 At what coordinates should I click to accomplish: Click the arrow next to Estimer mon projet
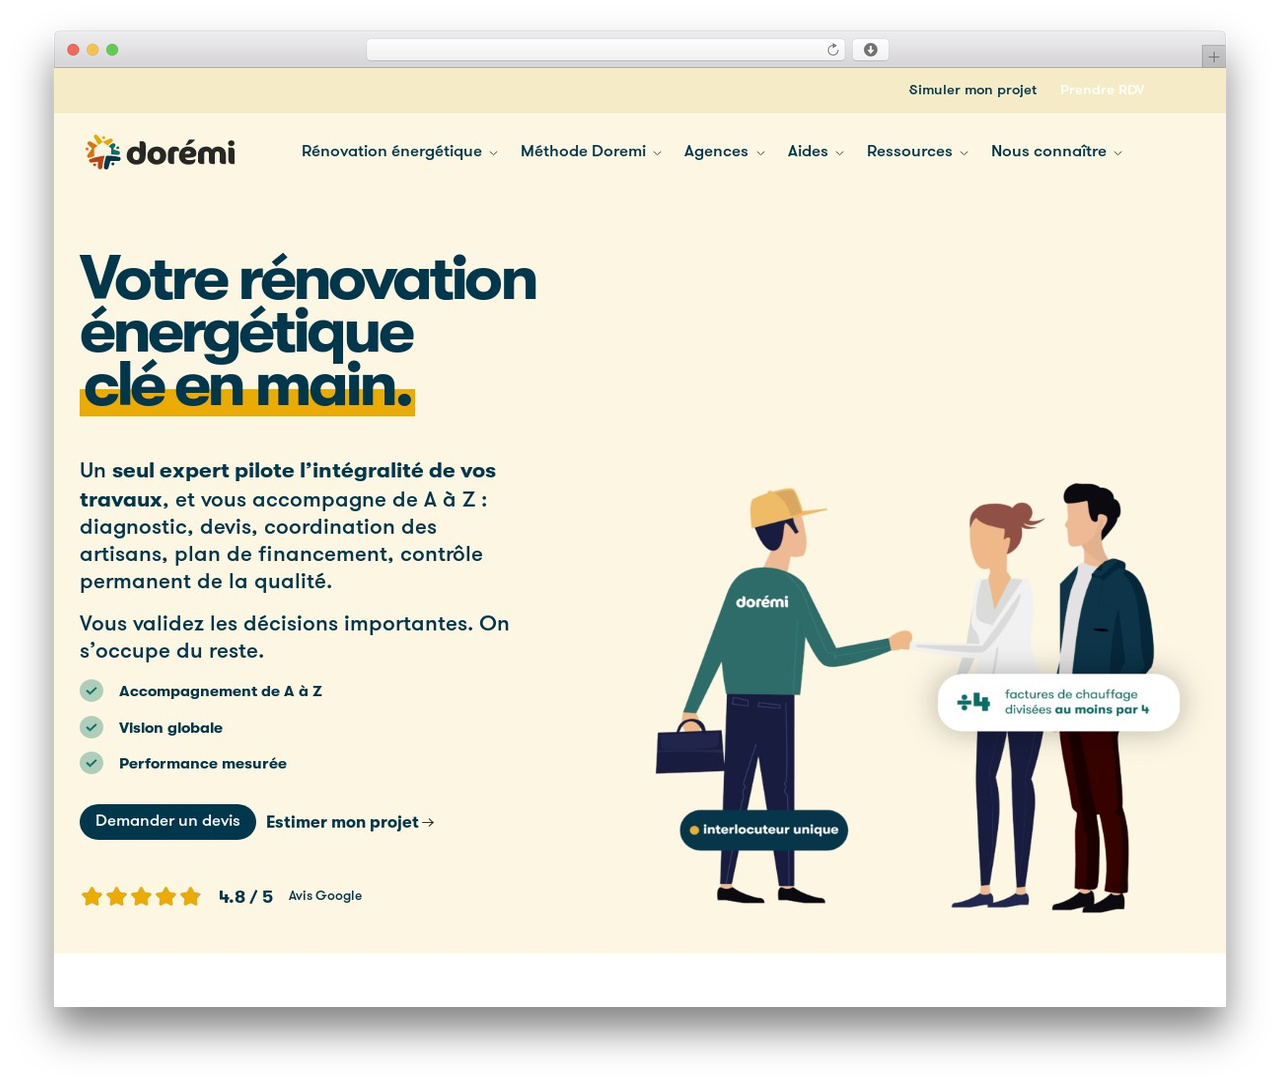click(428, 822)
